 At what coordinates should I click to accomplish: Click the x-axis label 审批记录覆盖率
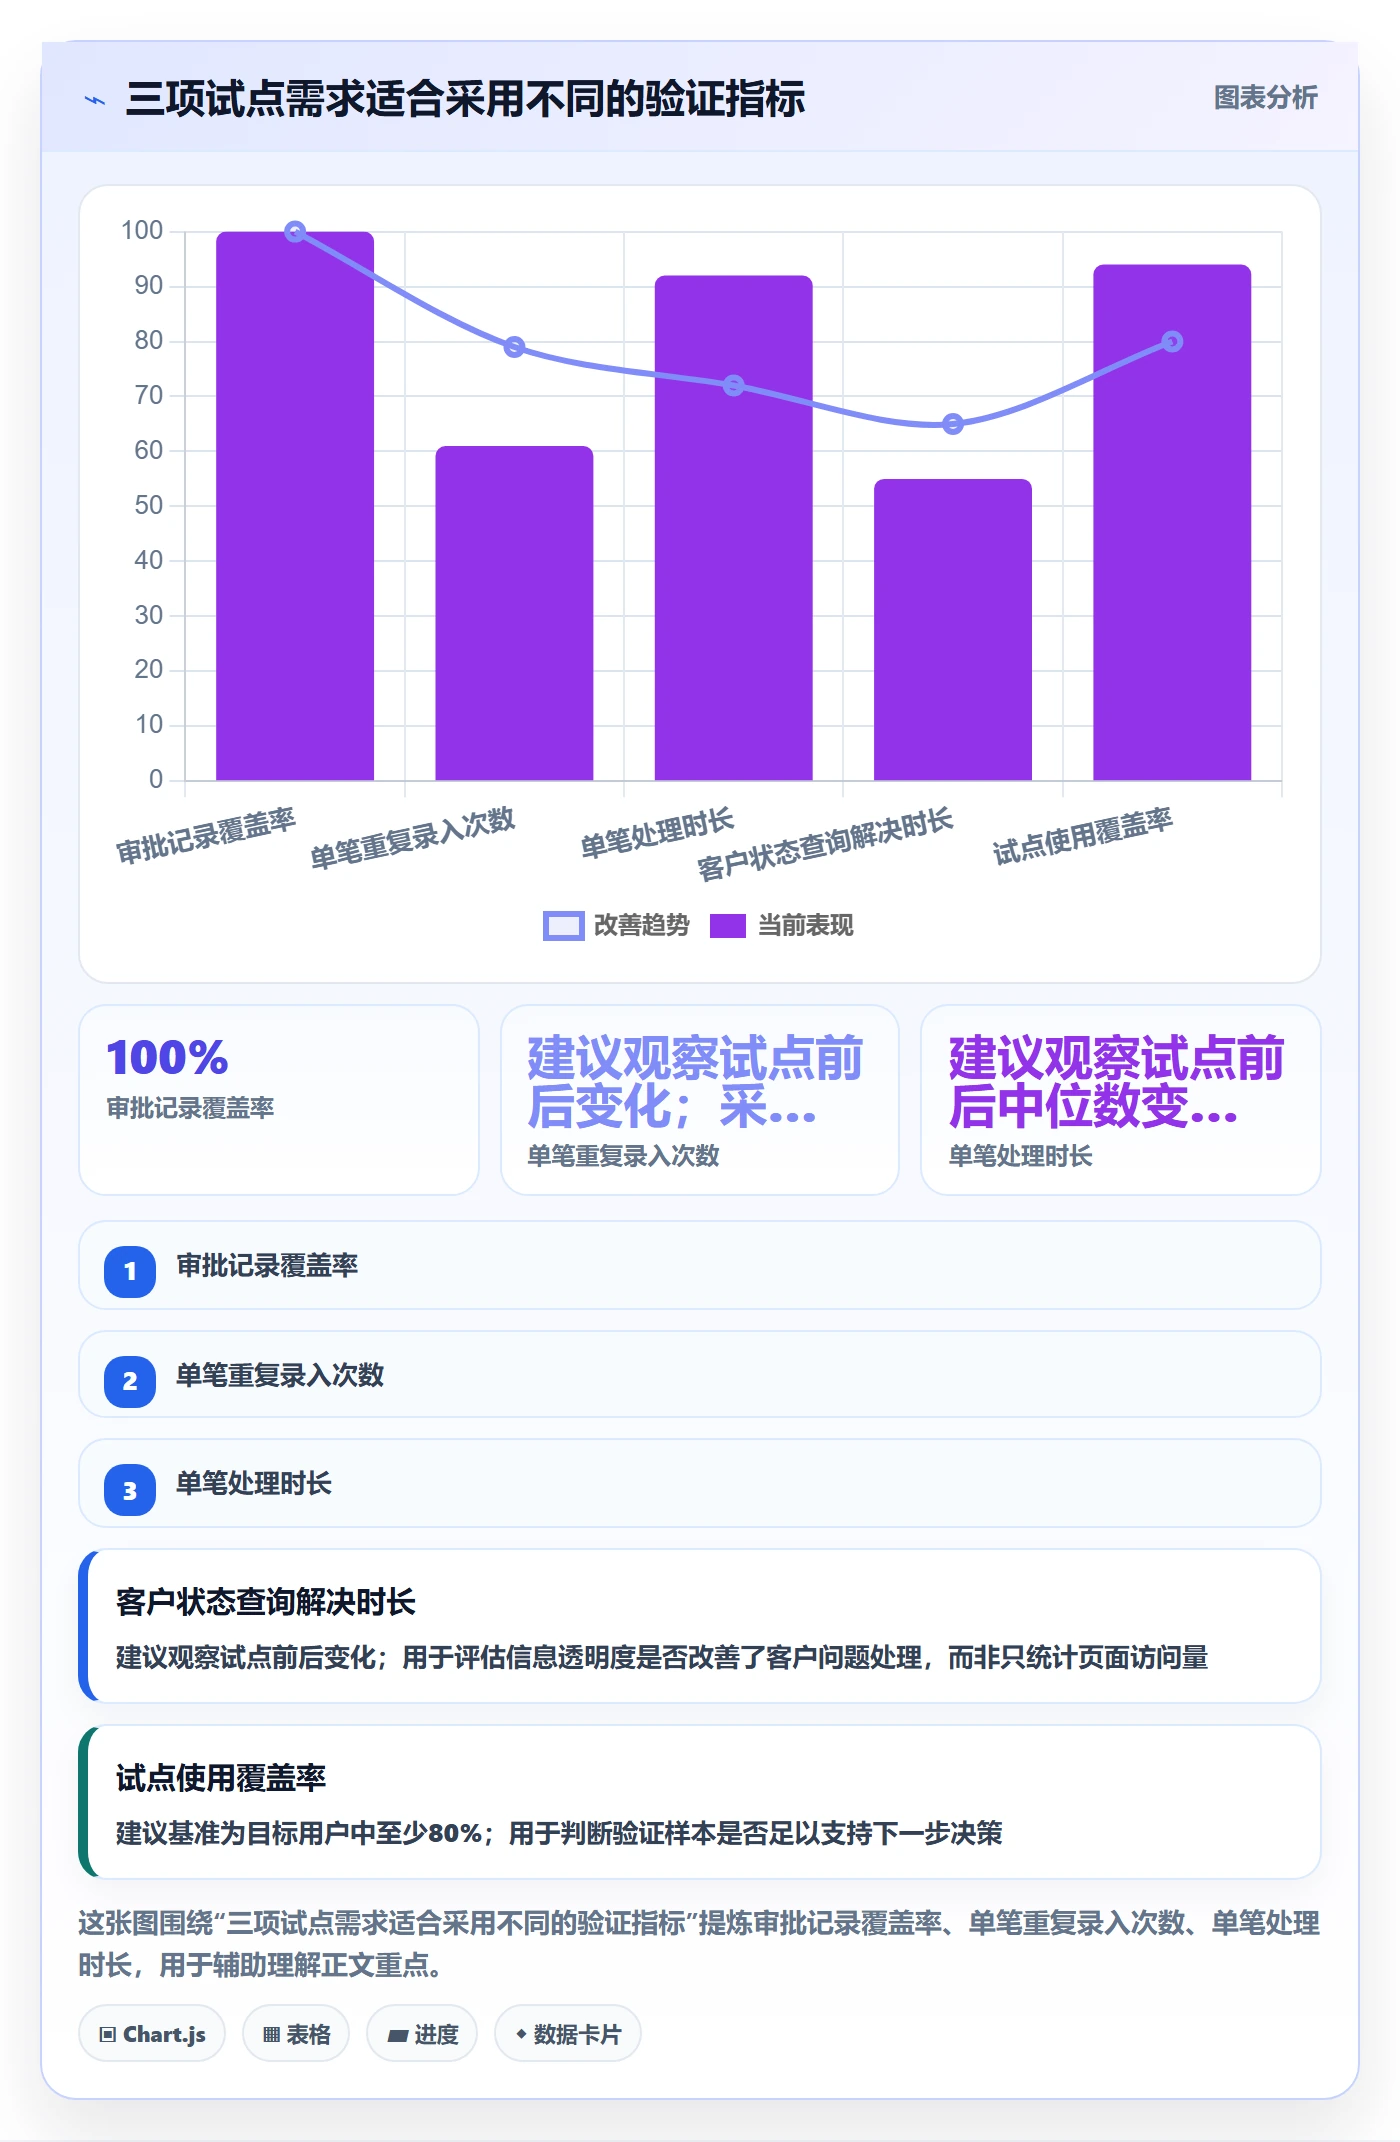pos(206,836)
